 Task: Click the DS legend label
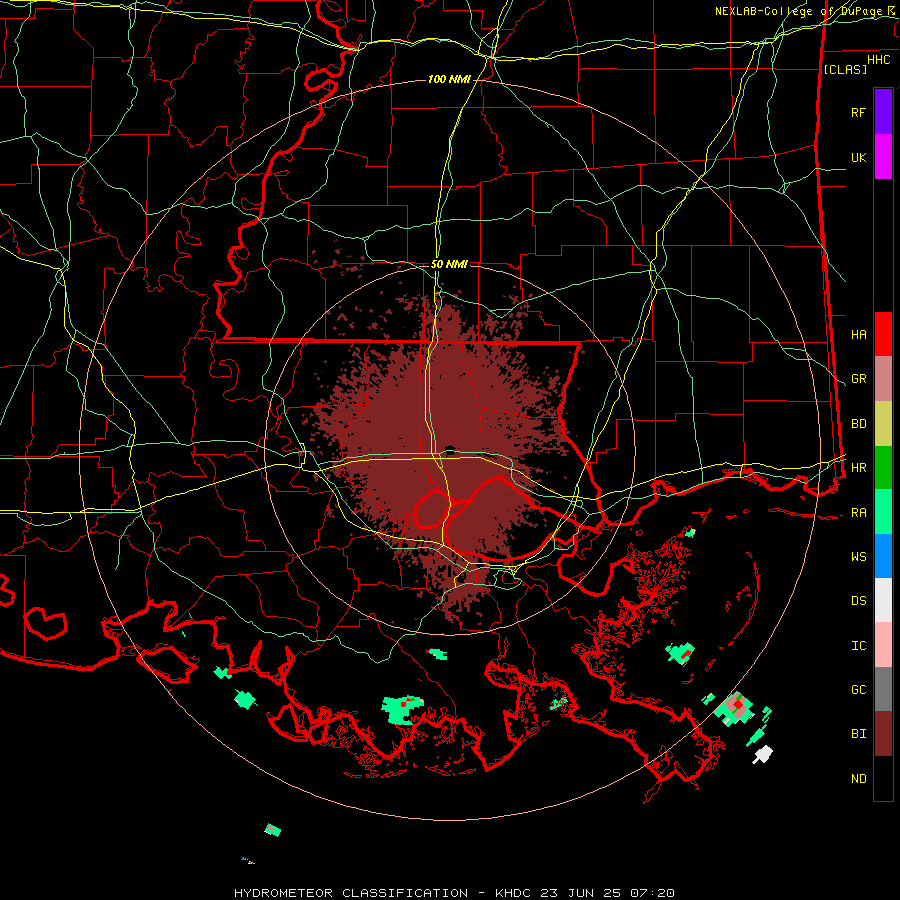pyautogui.click(x=858, y=601)
